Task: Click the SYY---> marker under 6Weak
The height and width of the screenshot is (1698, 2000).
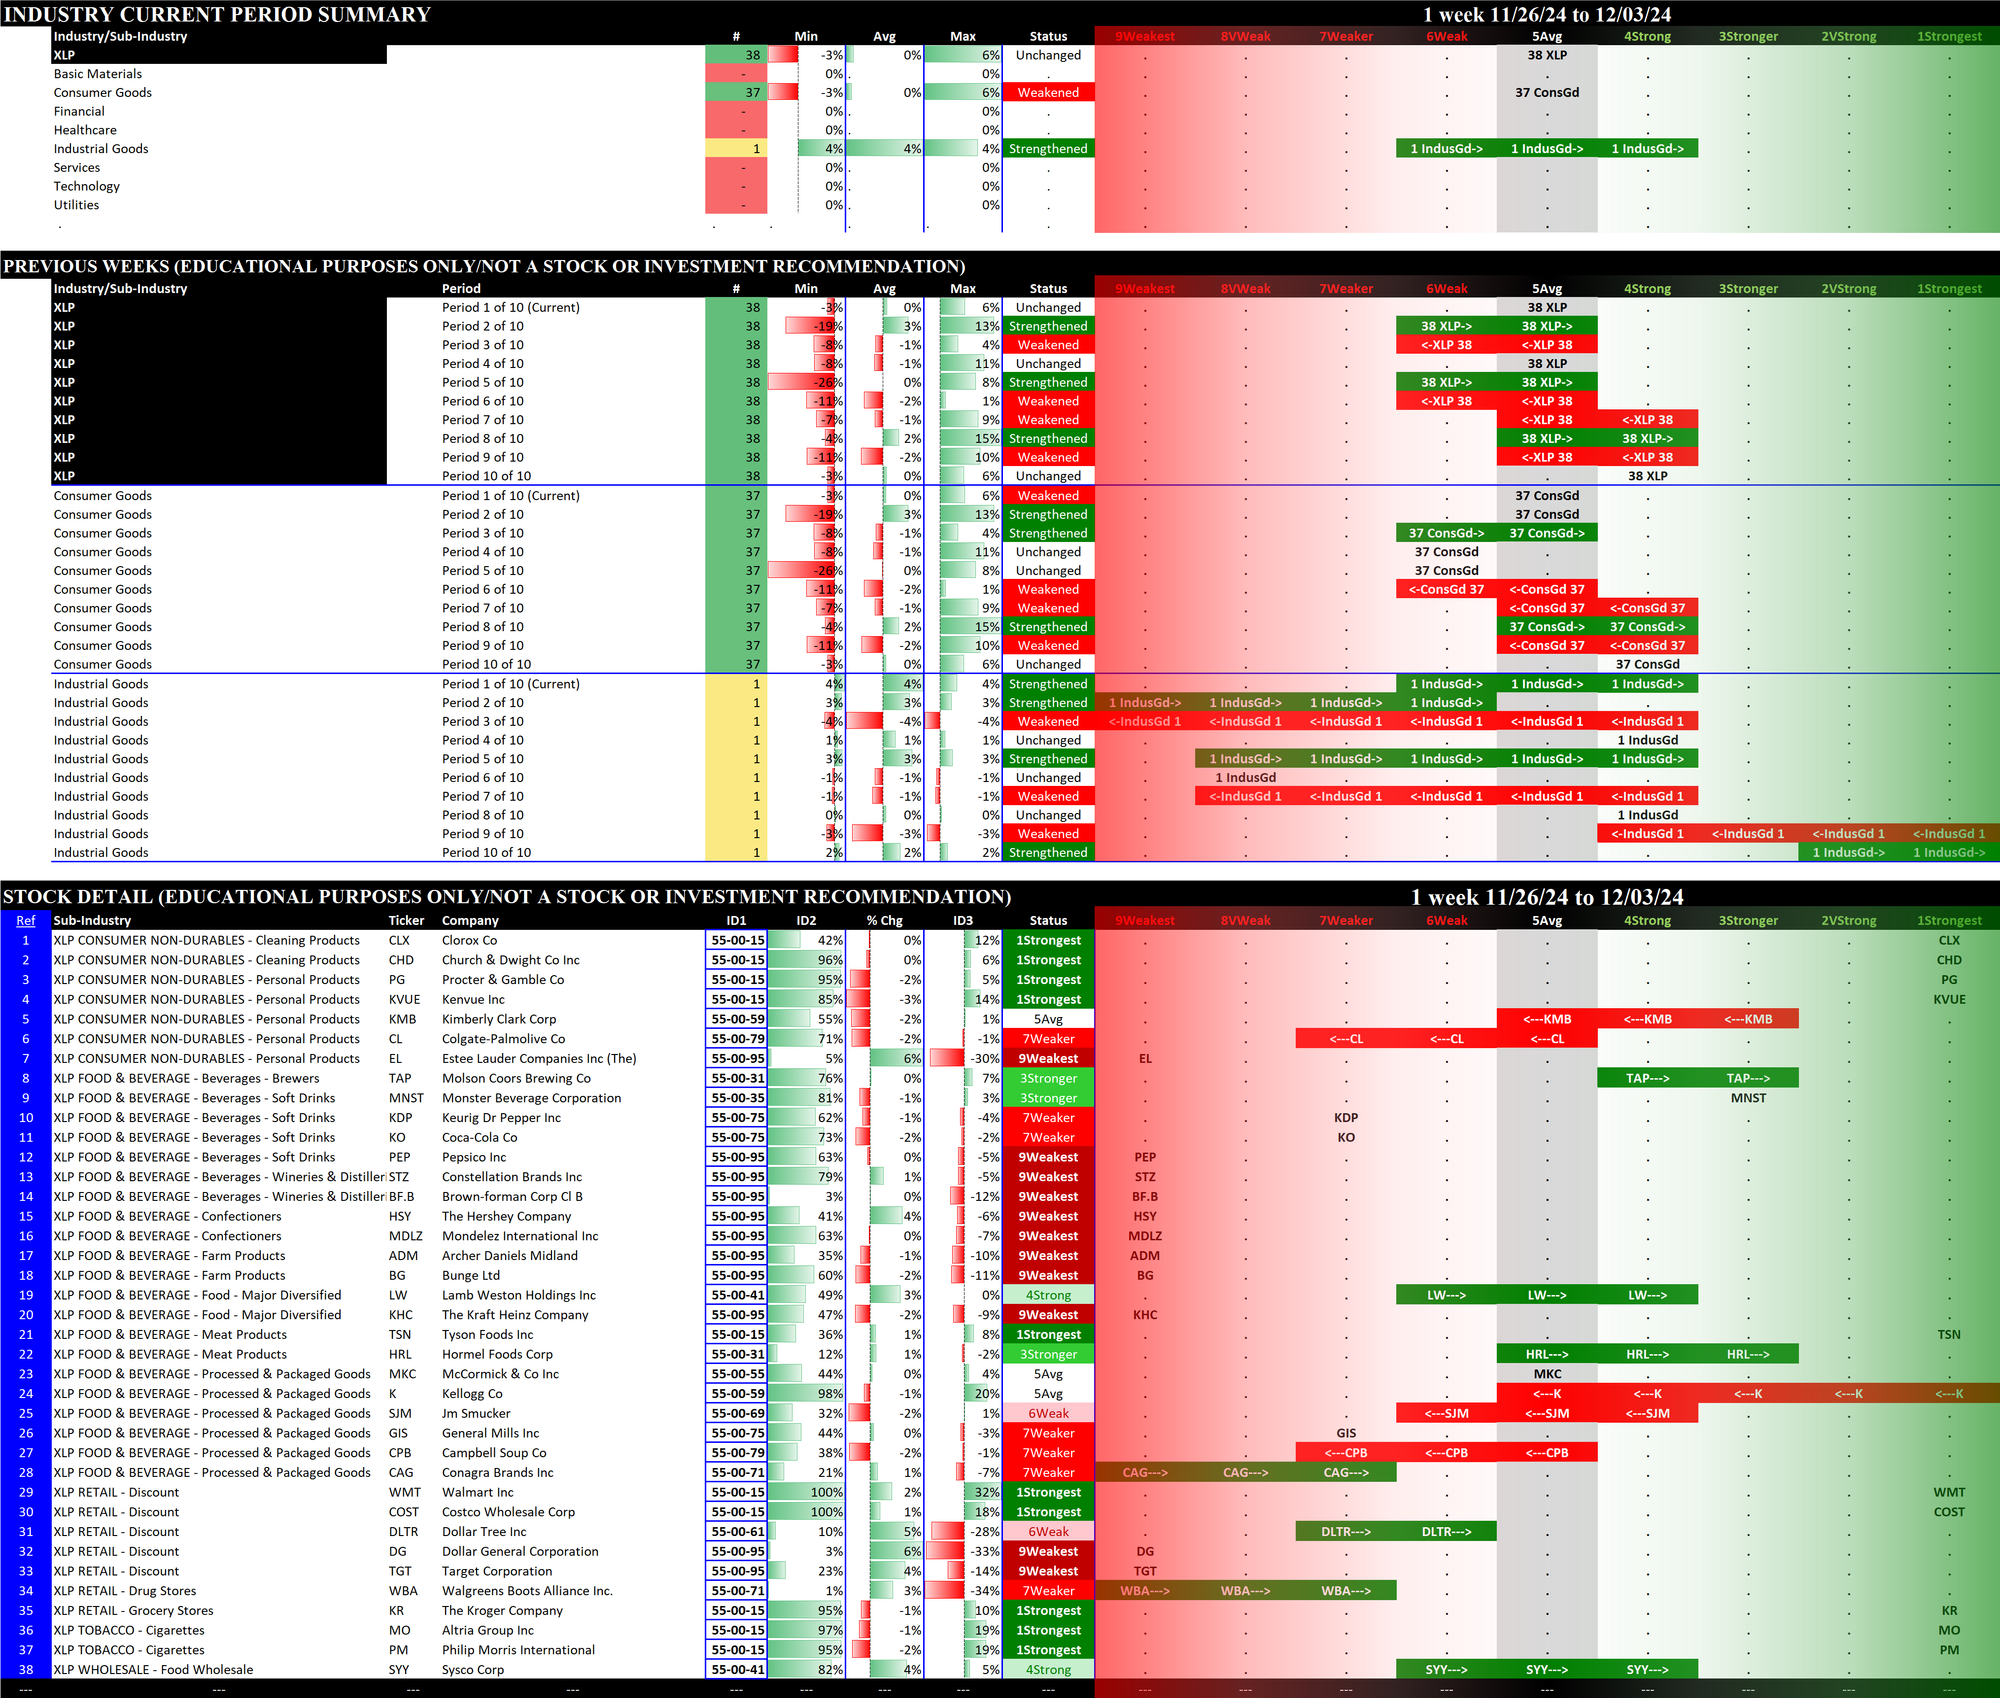Action: coord(1446,1670)
